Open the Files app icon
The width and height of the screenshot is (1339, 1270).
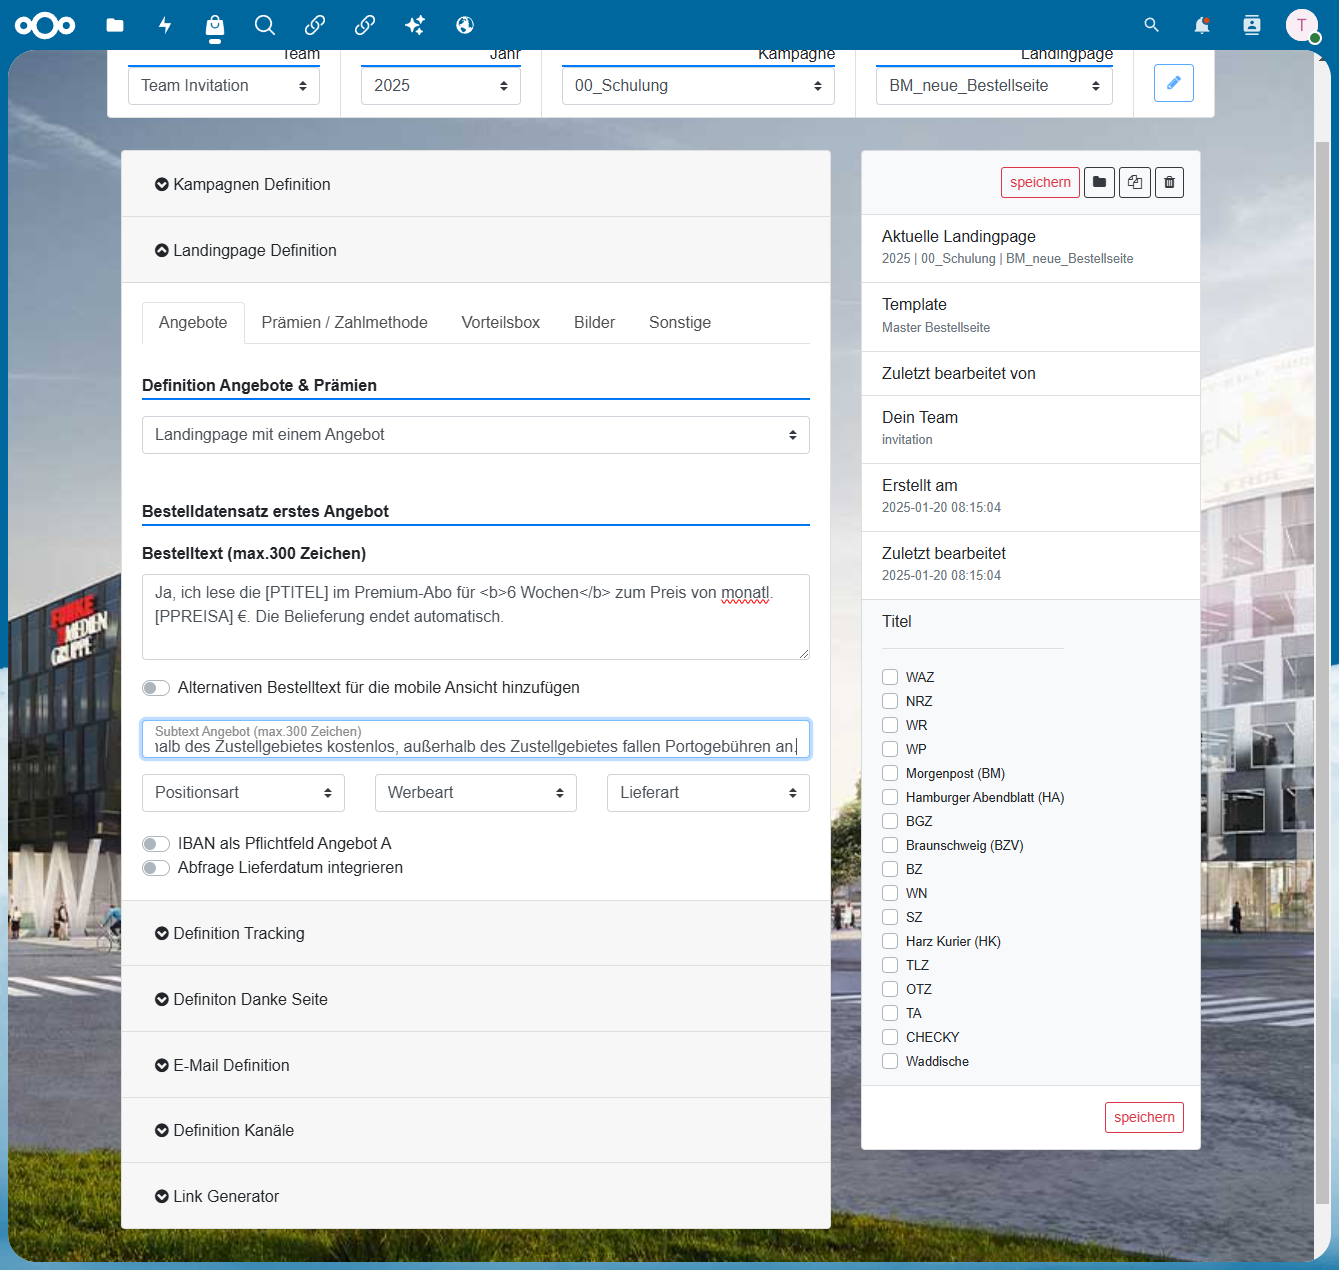(x=115, y=25)
